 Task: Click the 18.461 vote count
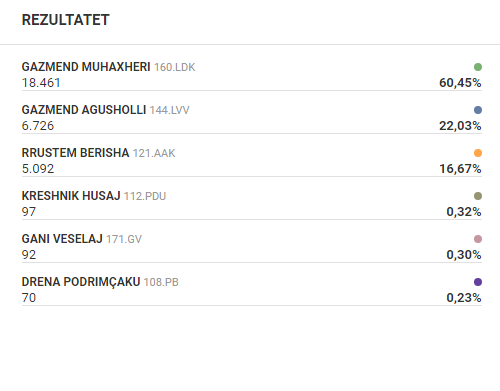(41, 83)
